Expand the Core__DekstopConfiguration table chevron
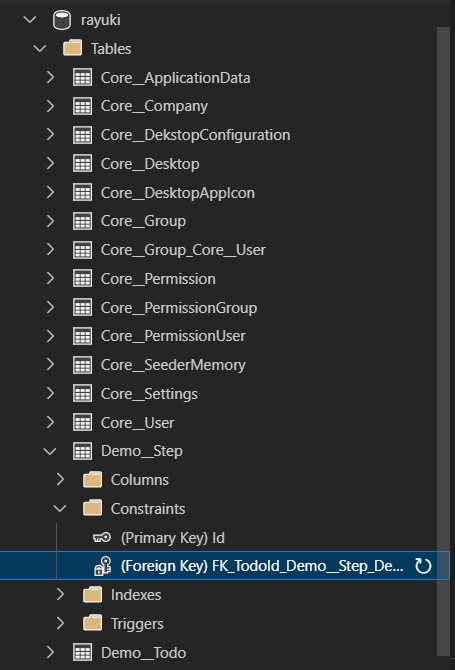 click(50, 135)
